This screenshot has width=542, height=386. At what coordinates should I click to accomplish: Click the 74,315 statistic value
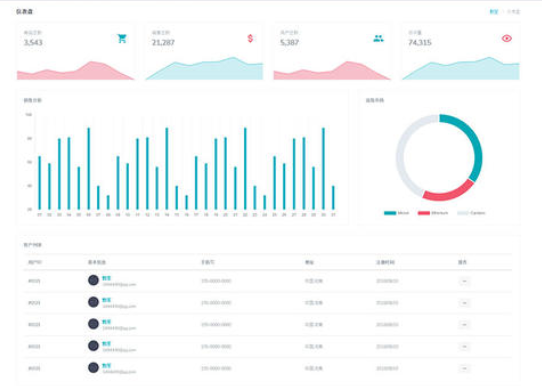[420, 43]
